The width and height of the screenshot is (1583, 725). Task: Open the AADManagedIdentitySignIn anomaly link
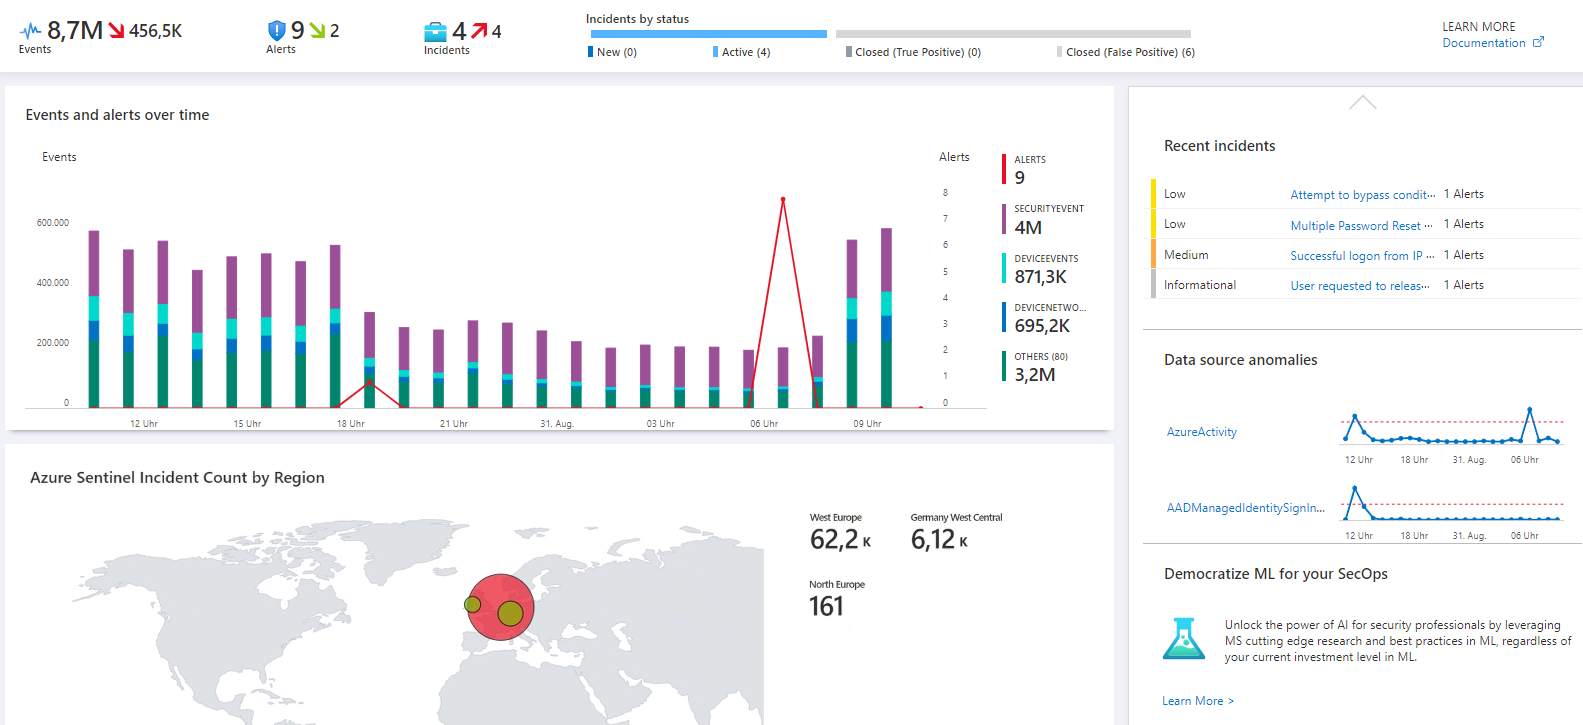click(x=1246, y=508)
